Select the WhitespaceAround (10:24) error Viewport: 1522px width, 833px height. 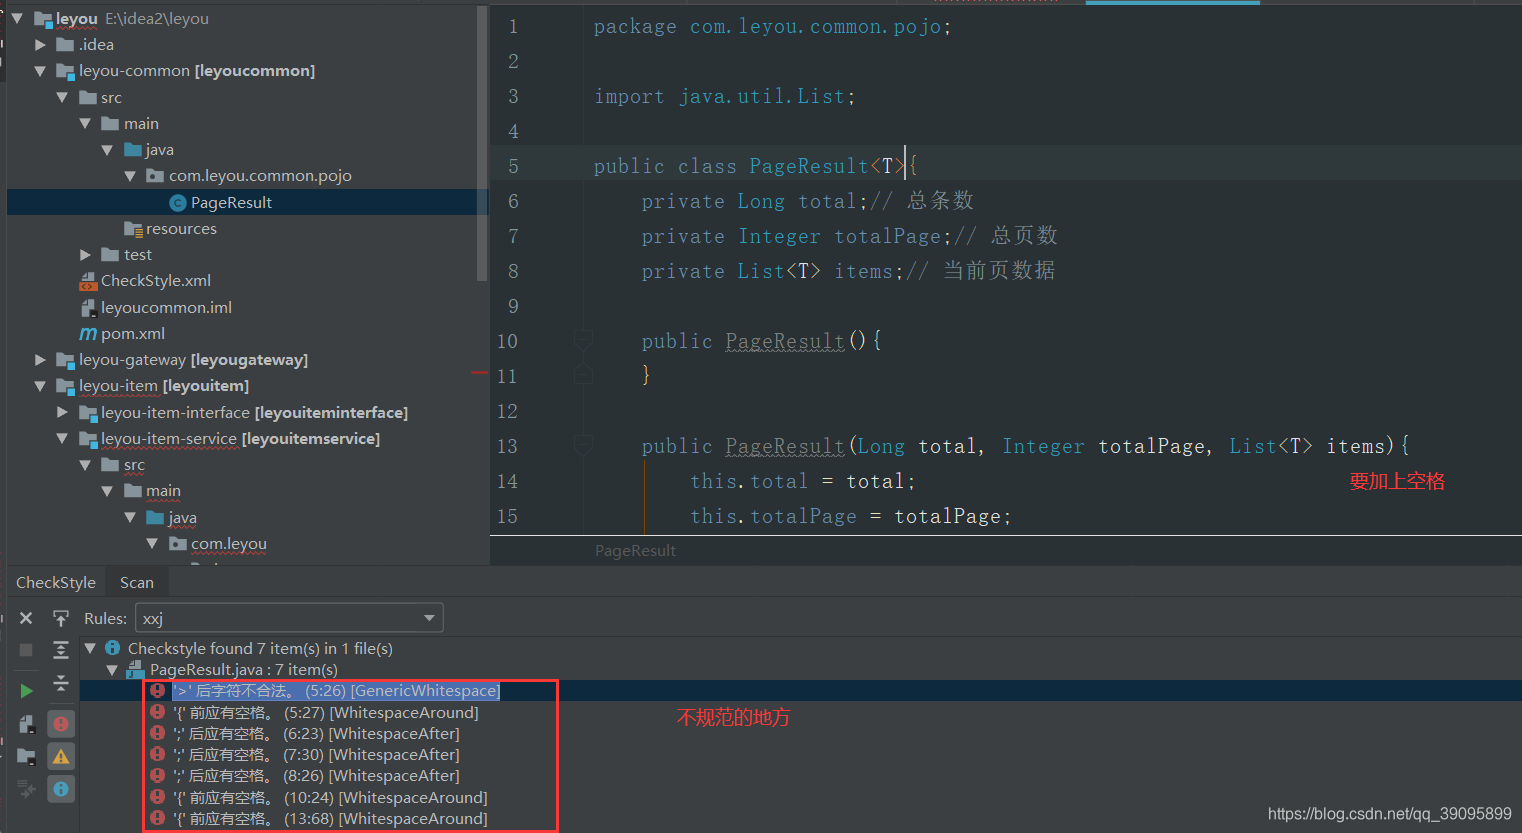330,797
